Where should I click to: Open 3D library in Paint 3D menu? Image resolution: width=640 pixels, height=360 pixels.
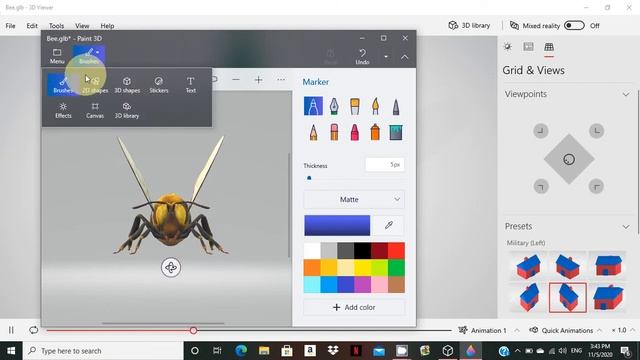click(x=127, y=110)
